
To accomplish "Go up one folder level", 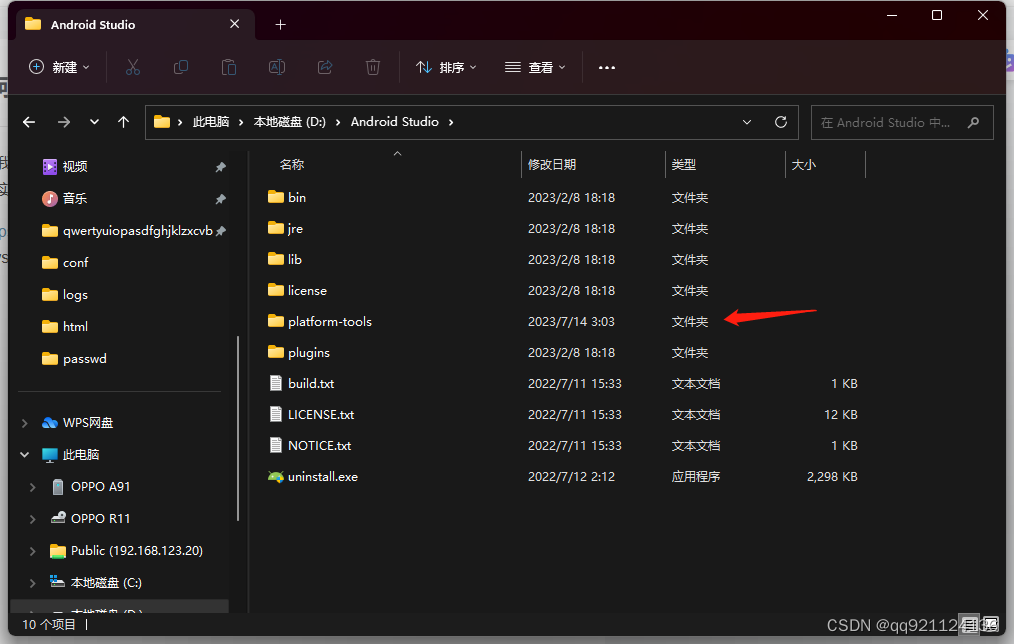I will coord(124,122).
